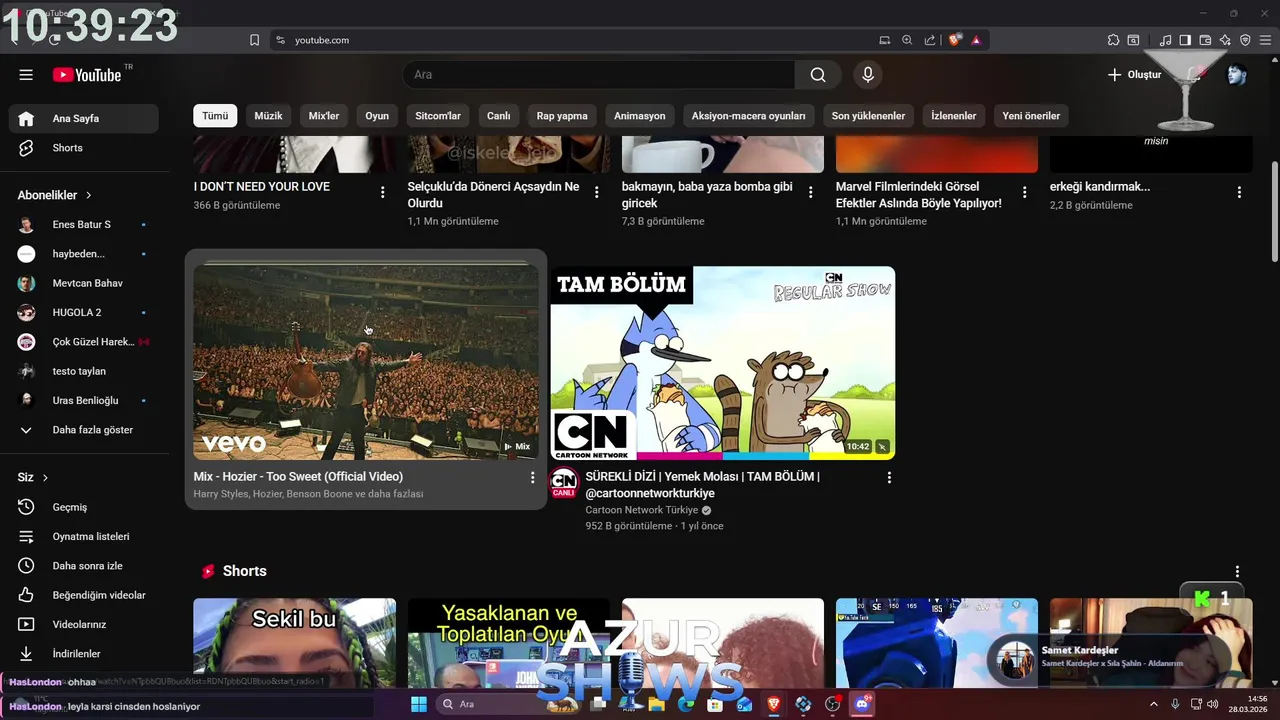
Task: Open İndirilenler in the sidebar
Action: (84, 654)
